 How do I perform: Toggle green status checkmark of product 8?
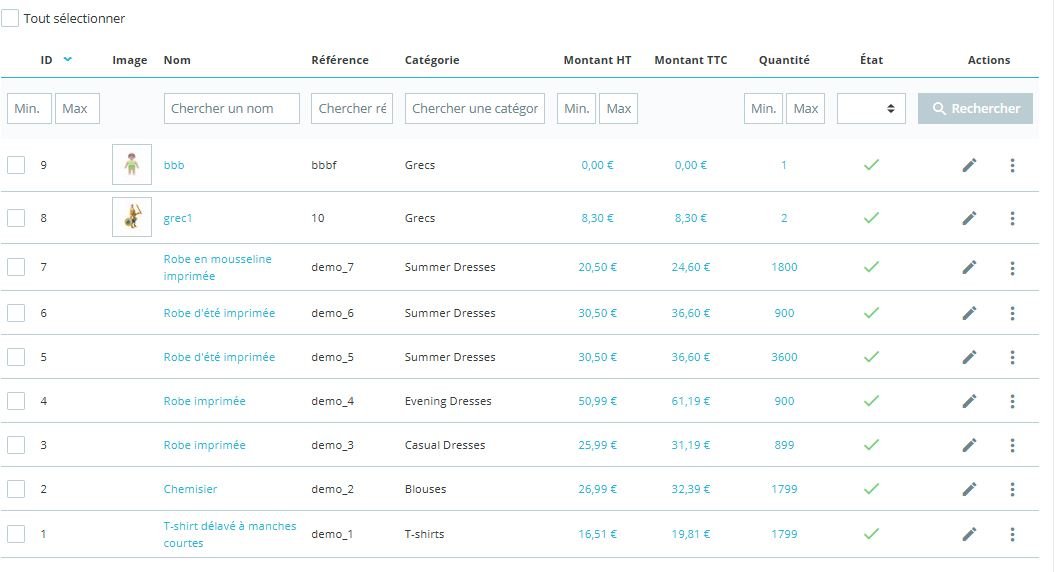coord(871,218)
